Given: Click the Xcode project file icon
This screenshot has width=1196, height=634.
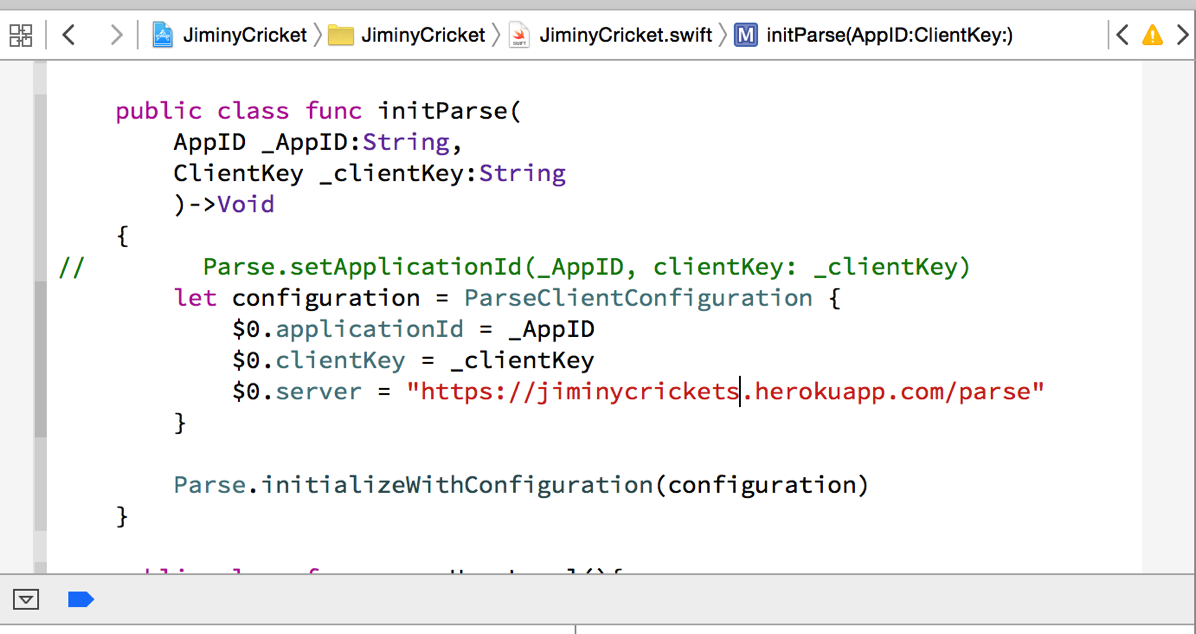Looking at the screenshot, I should (x=162, y=35).
